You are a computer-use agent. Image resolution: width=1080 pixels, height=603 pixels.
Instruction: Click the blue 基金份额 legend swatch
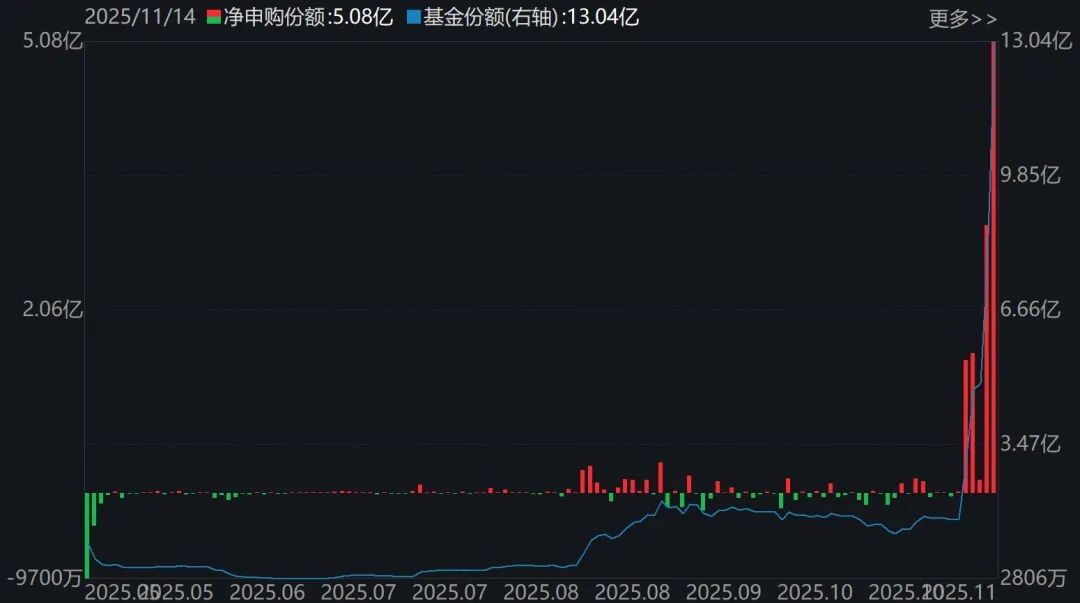click(414, 17)
